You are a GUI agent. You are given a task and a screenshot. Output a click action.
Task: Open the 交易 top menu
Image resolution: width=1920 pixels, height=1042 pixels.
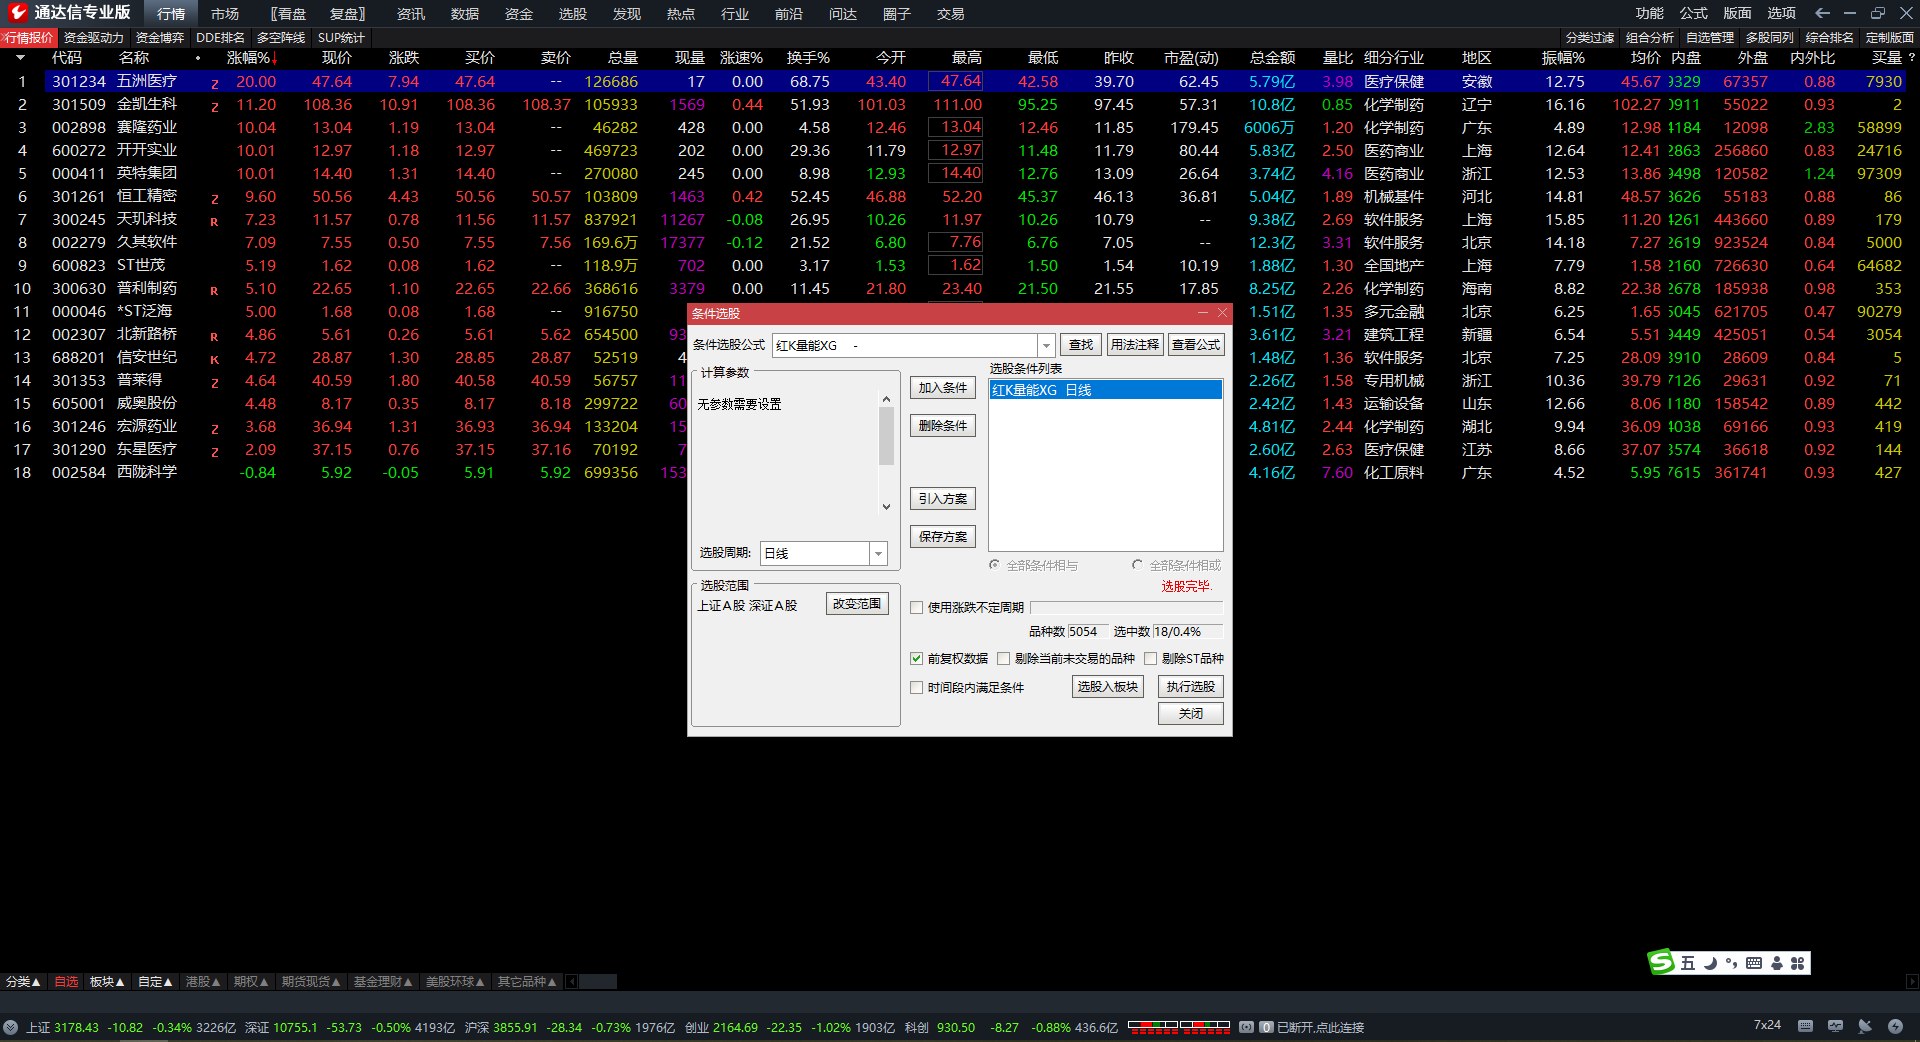tap(951, 14)
